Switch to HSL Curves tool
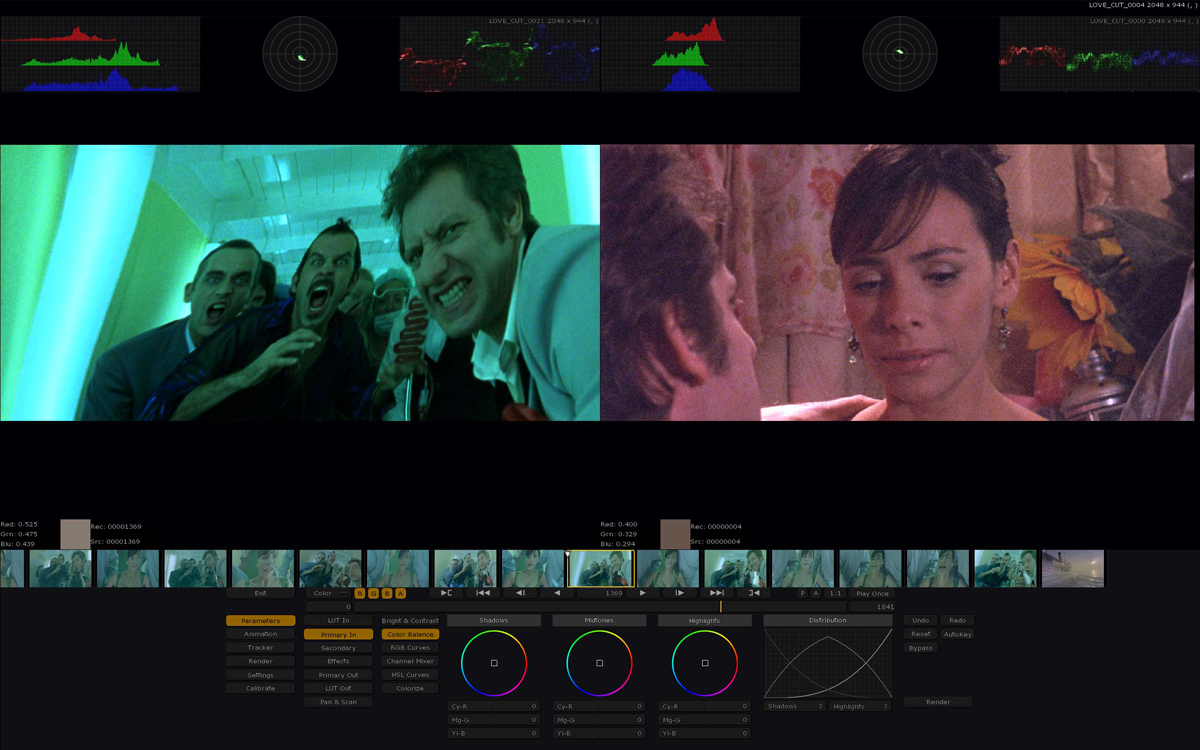Viewport: 1200px width, 750px height. pyautogui.click(x=410, y=675)
